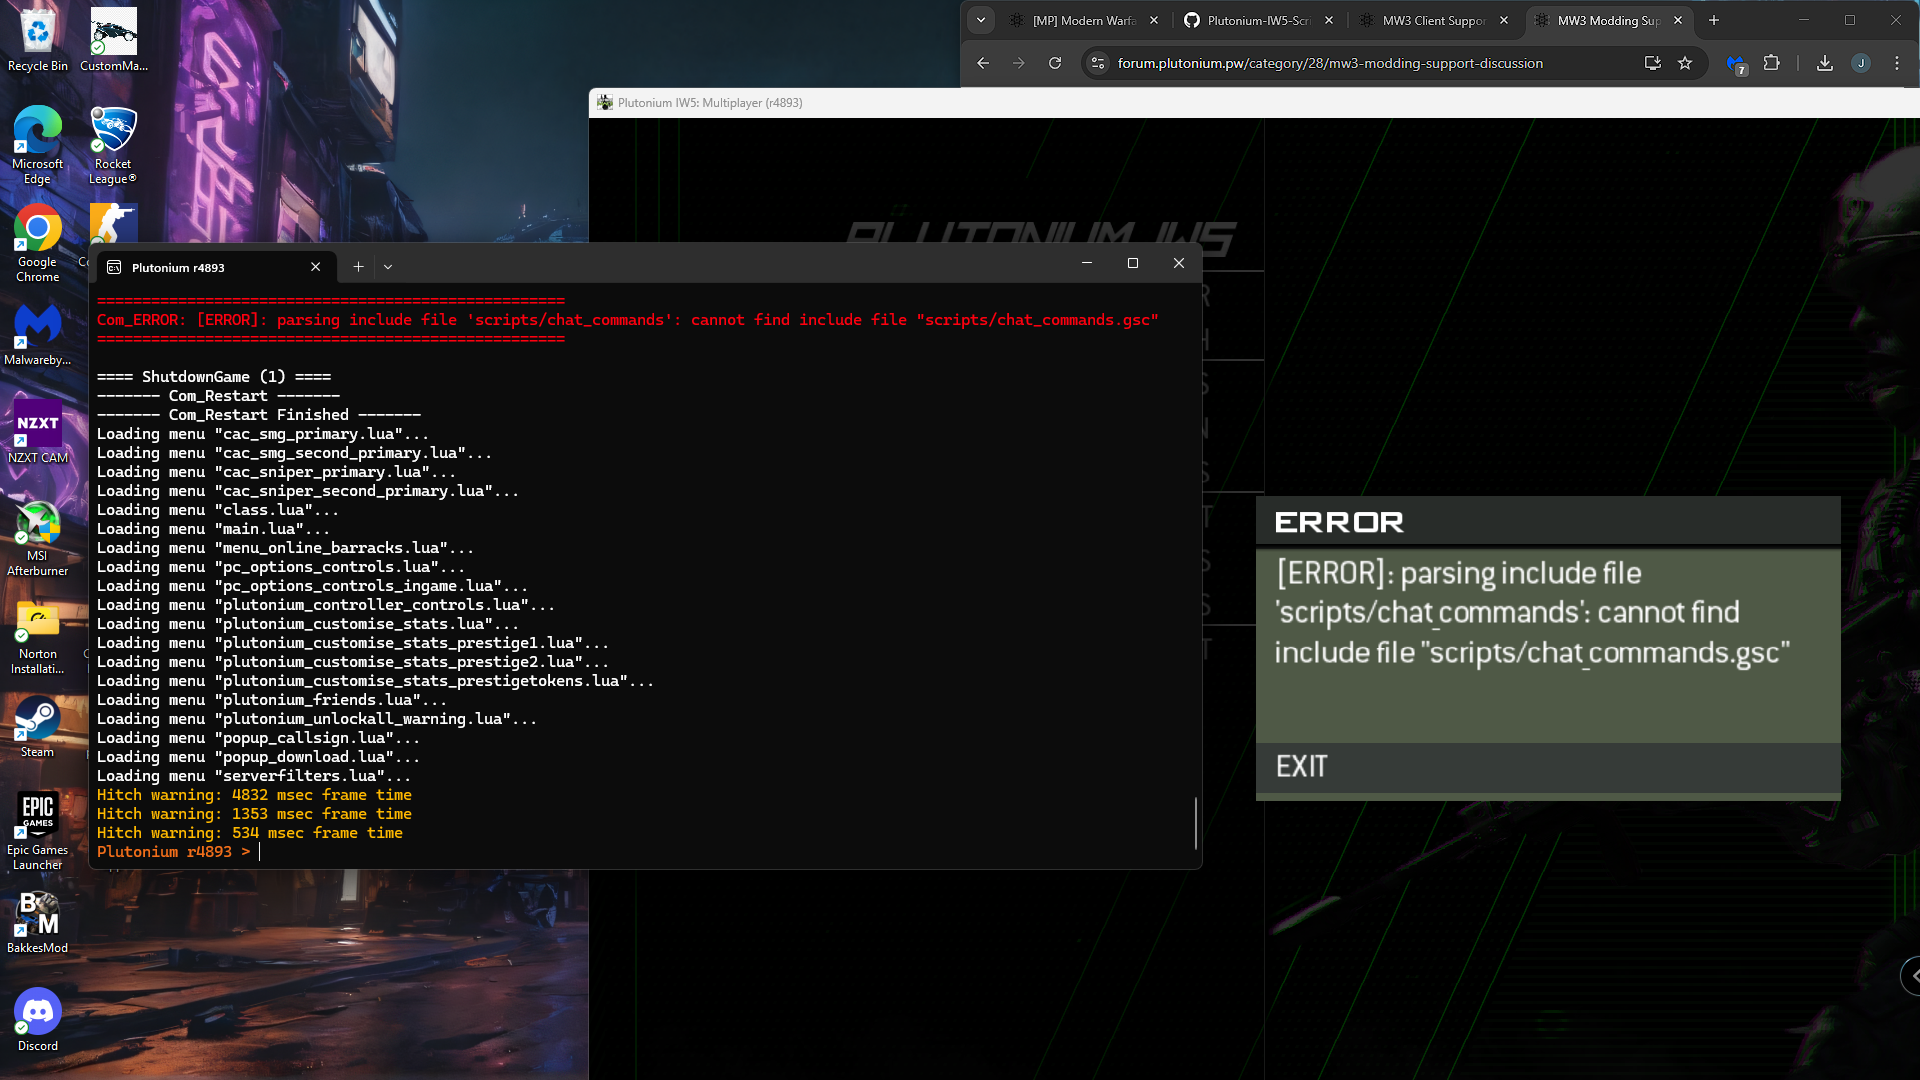1920x1080 pixels.
Task: Click EXIT in the game error dialog
Action: [1301, 767]
